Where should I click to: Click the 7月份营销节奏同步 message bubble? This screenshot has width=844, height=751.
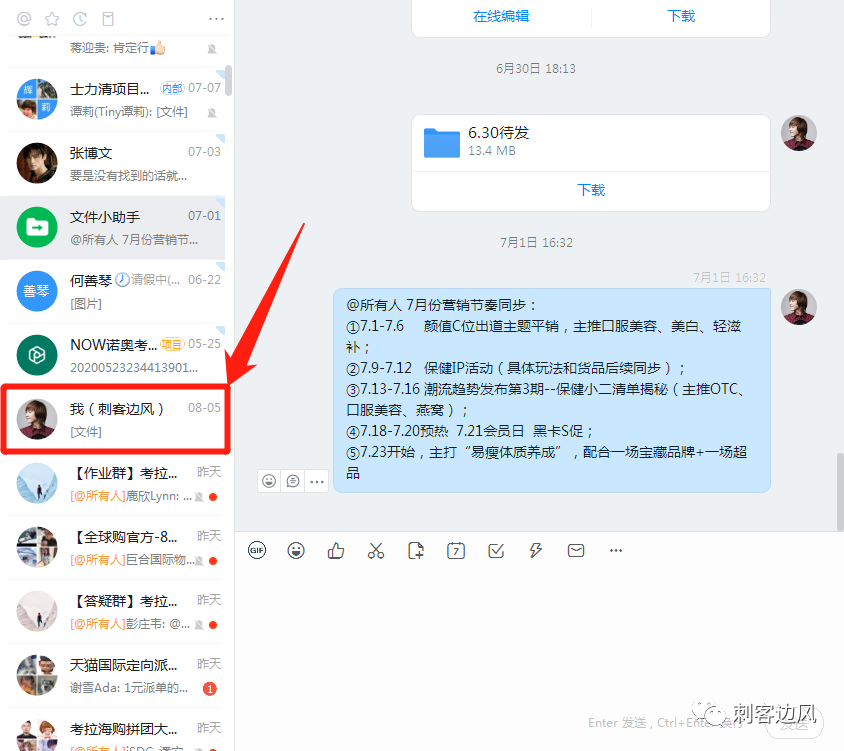(552, 390)
